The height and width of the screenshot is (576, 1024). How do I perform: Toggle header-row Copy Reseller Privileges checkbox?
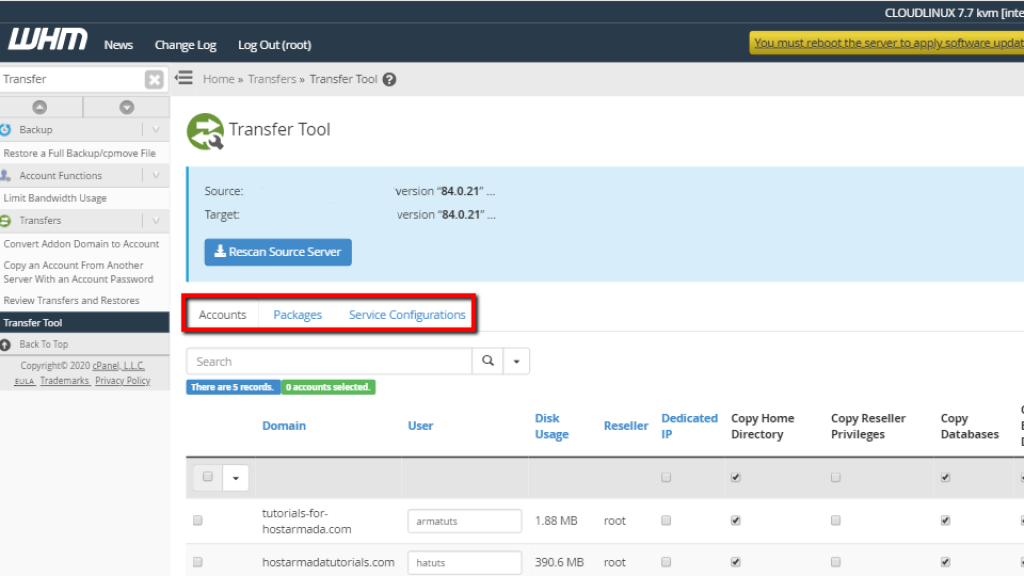pos(836,477)
